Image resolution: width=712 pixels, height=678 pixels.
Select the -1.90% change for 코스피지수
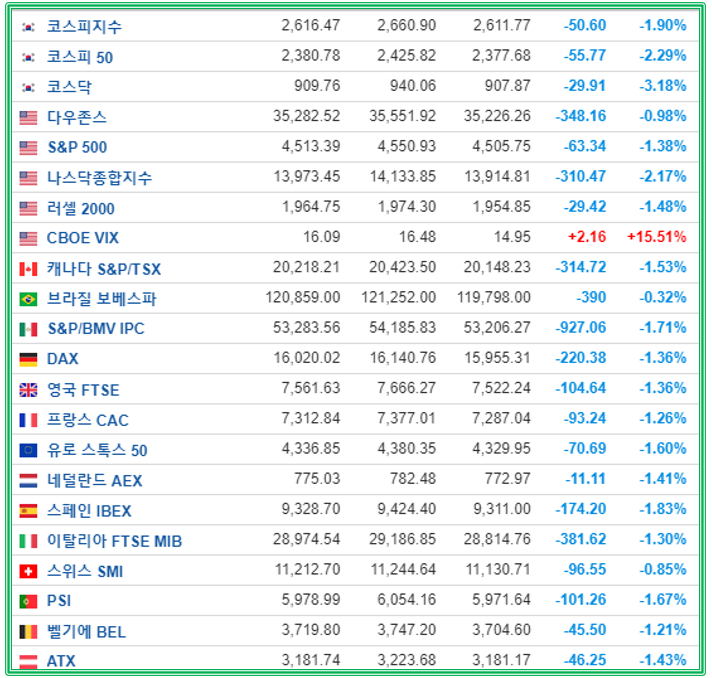663,25
